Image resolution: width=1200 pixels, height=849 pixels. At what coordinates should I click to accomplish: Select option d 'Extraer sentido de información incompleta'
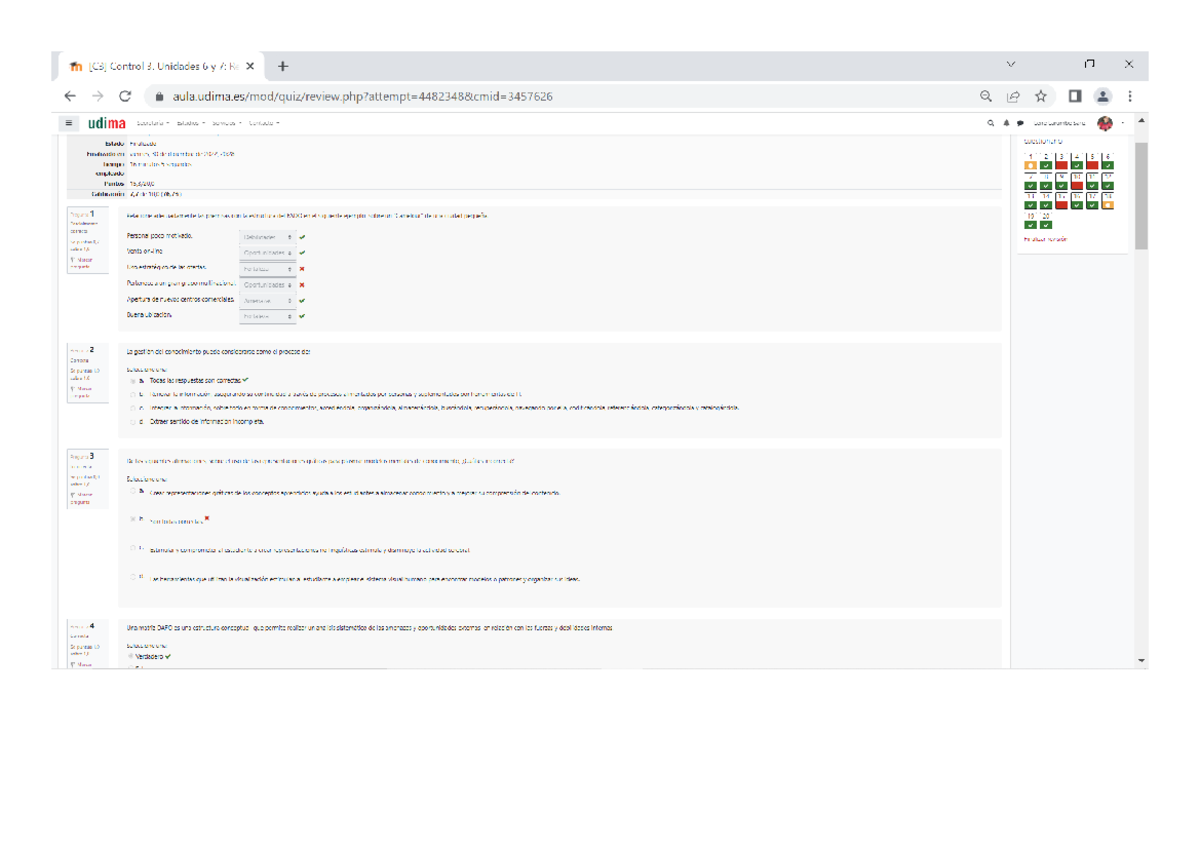133,422
